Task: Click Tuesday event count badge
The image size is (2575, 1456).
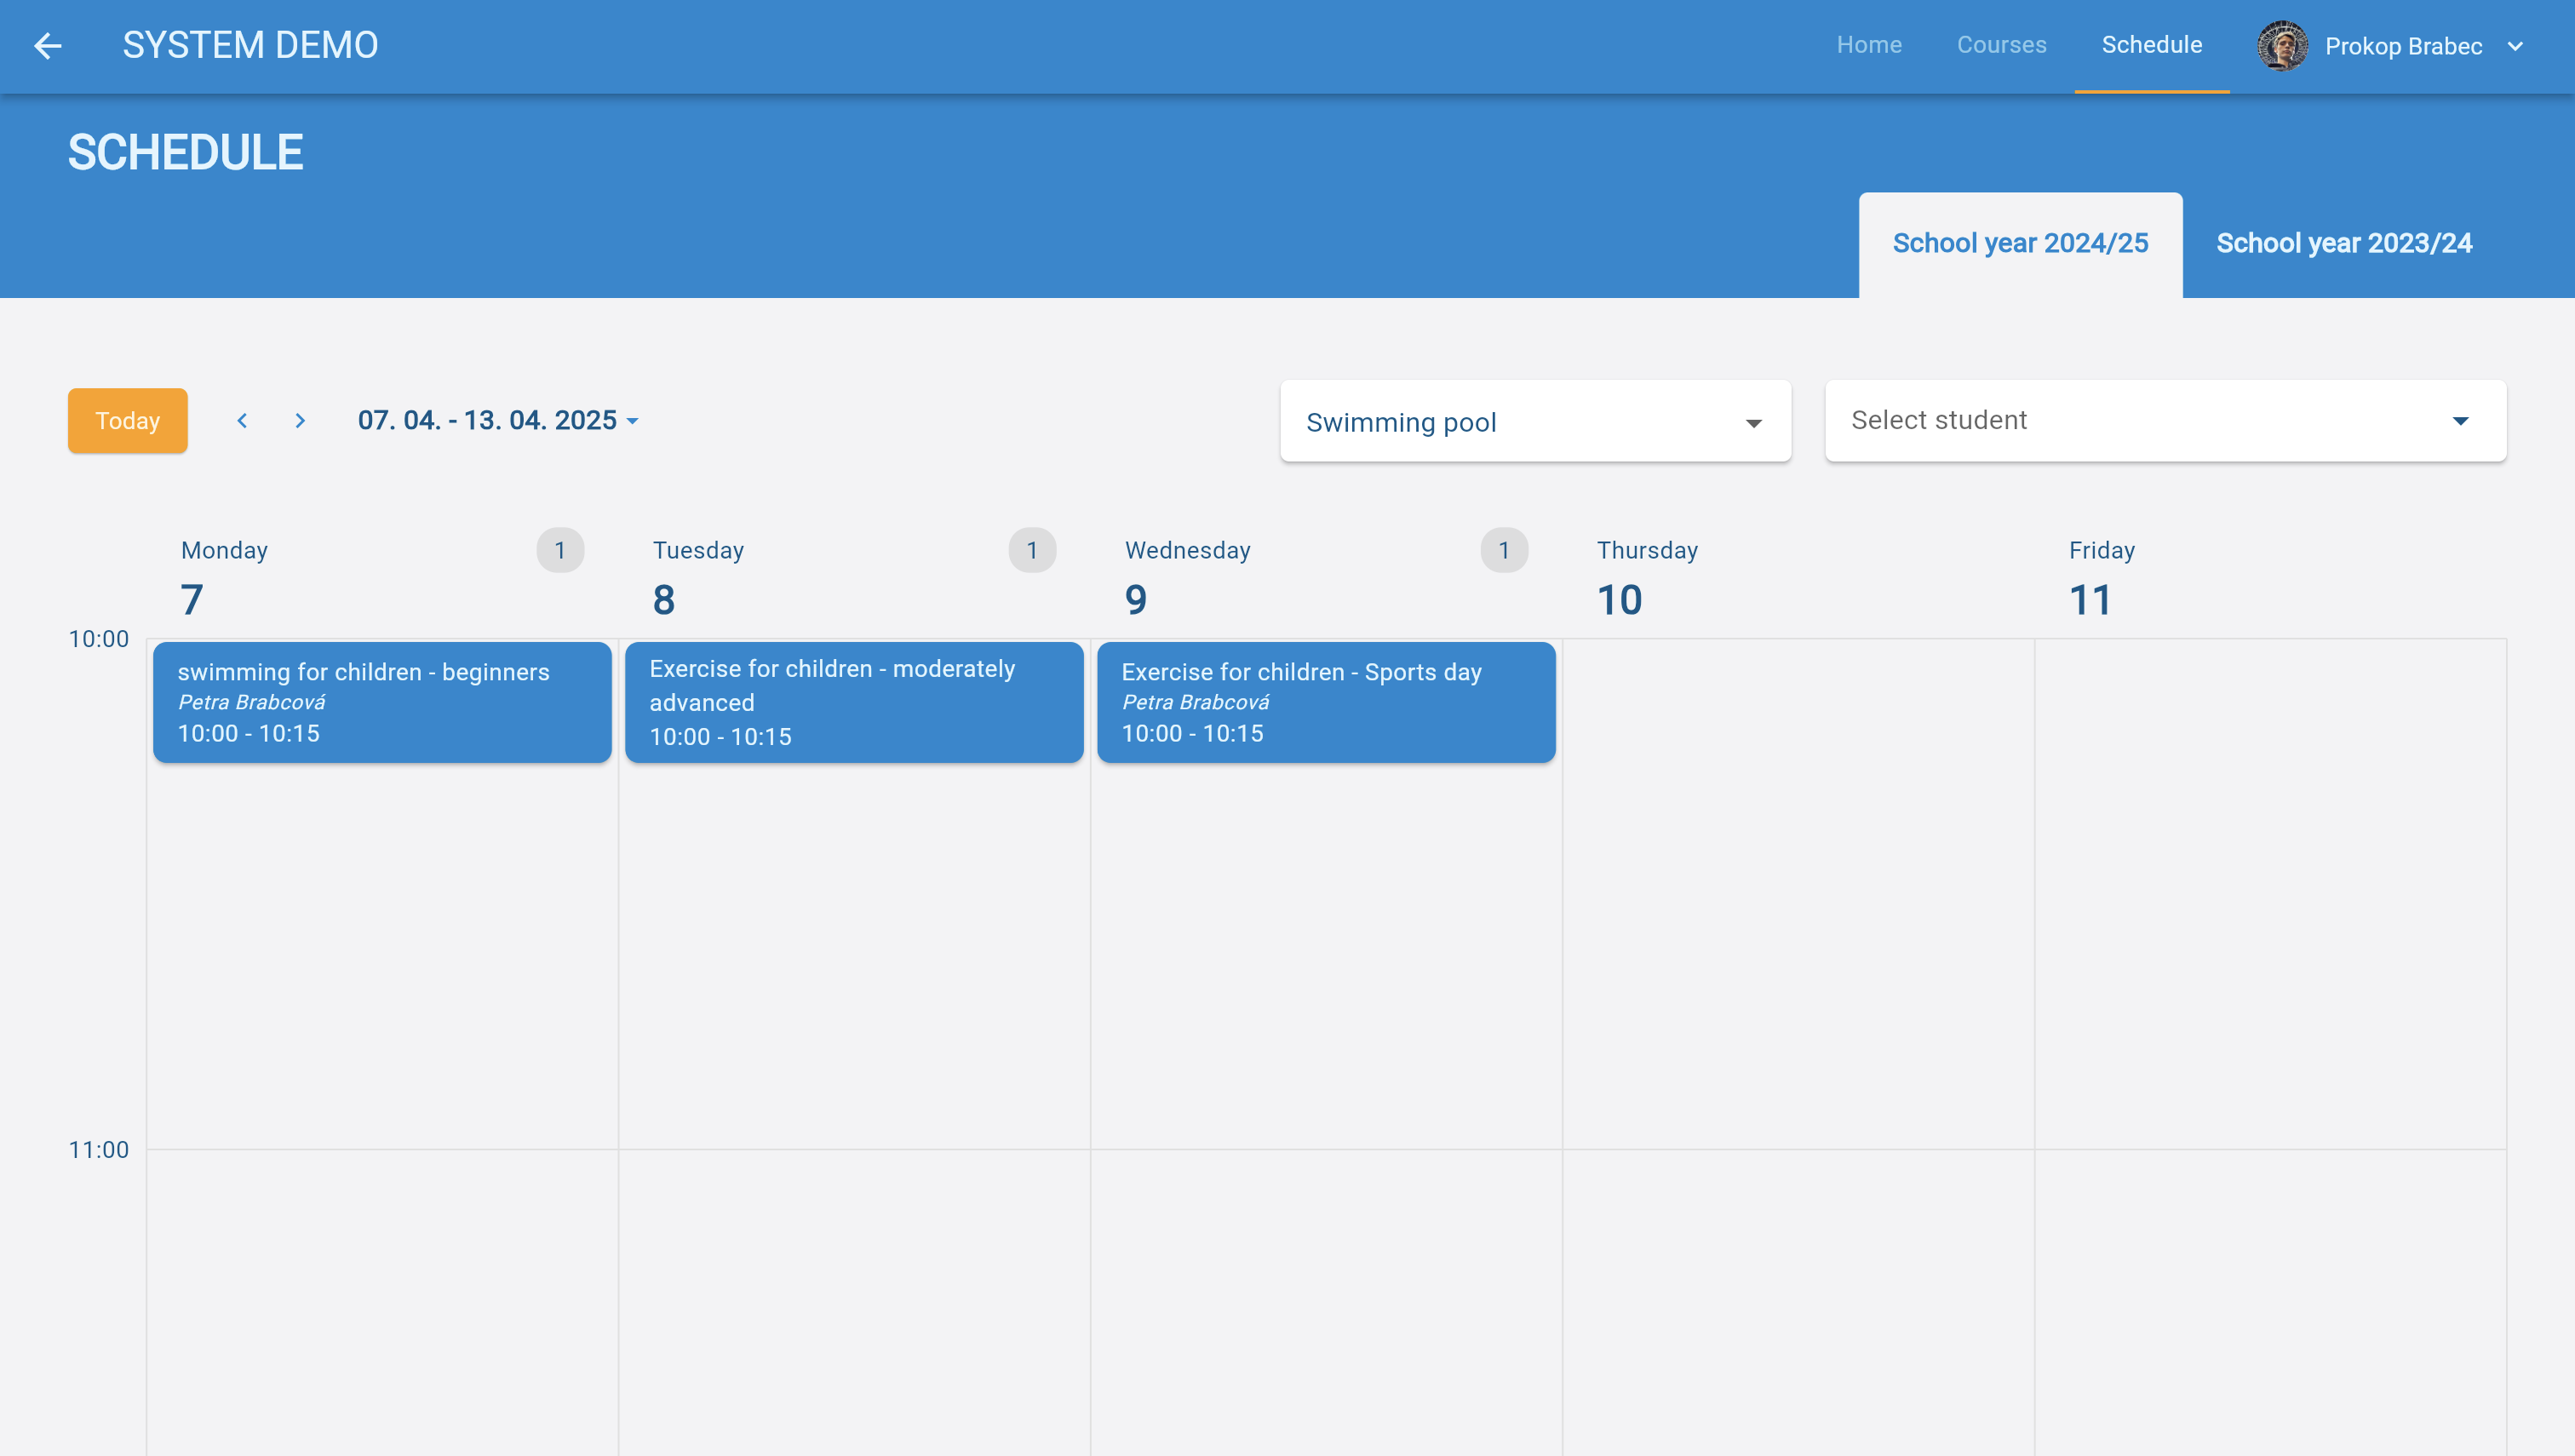Action: tap(1032, 550)
